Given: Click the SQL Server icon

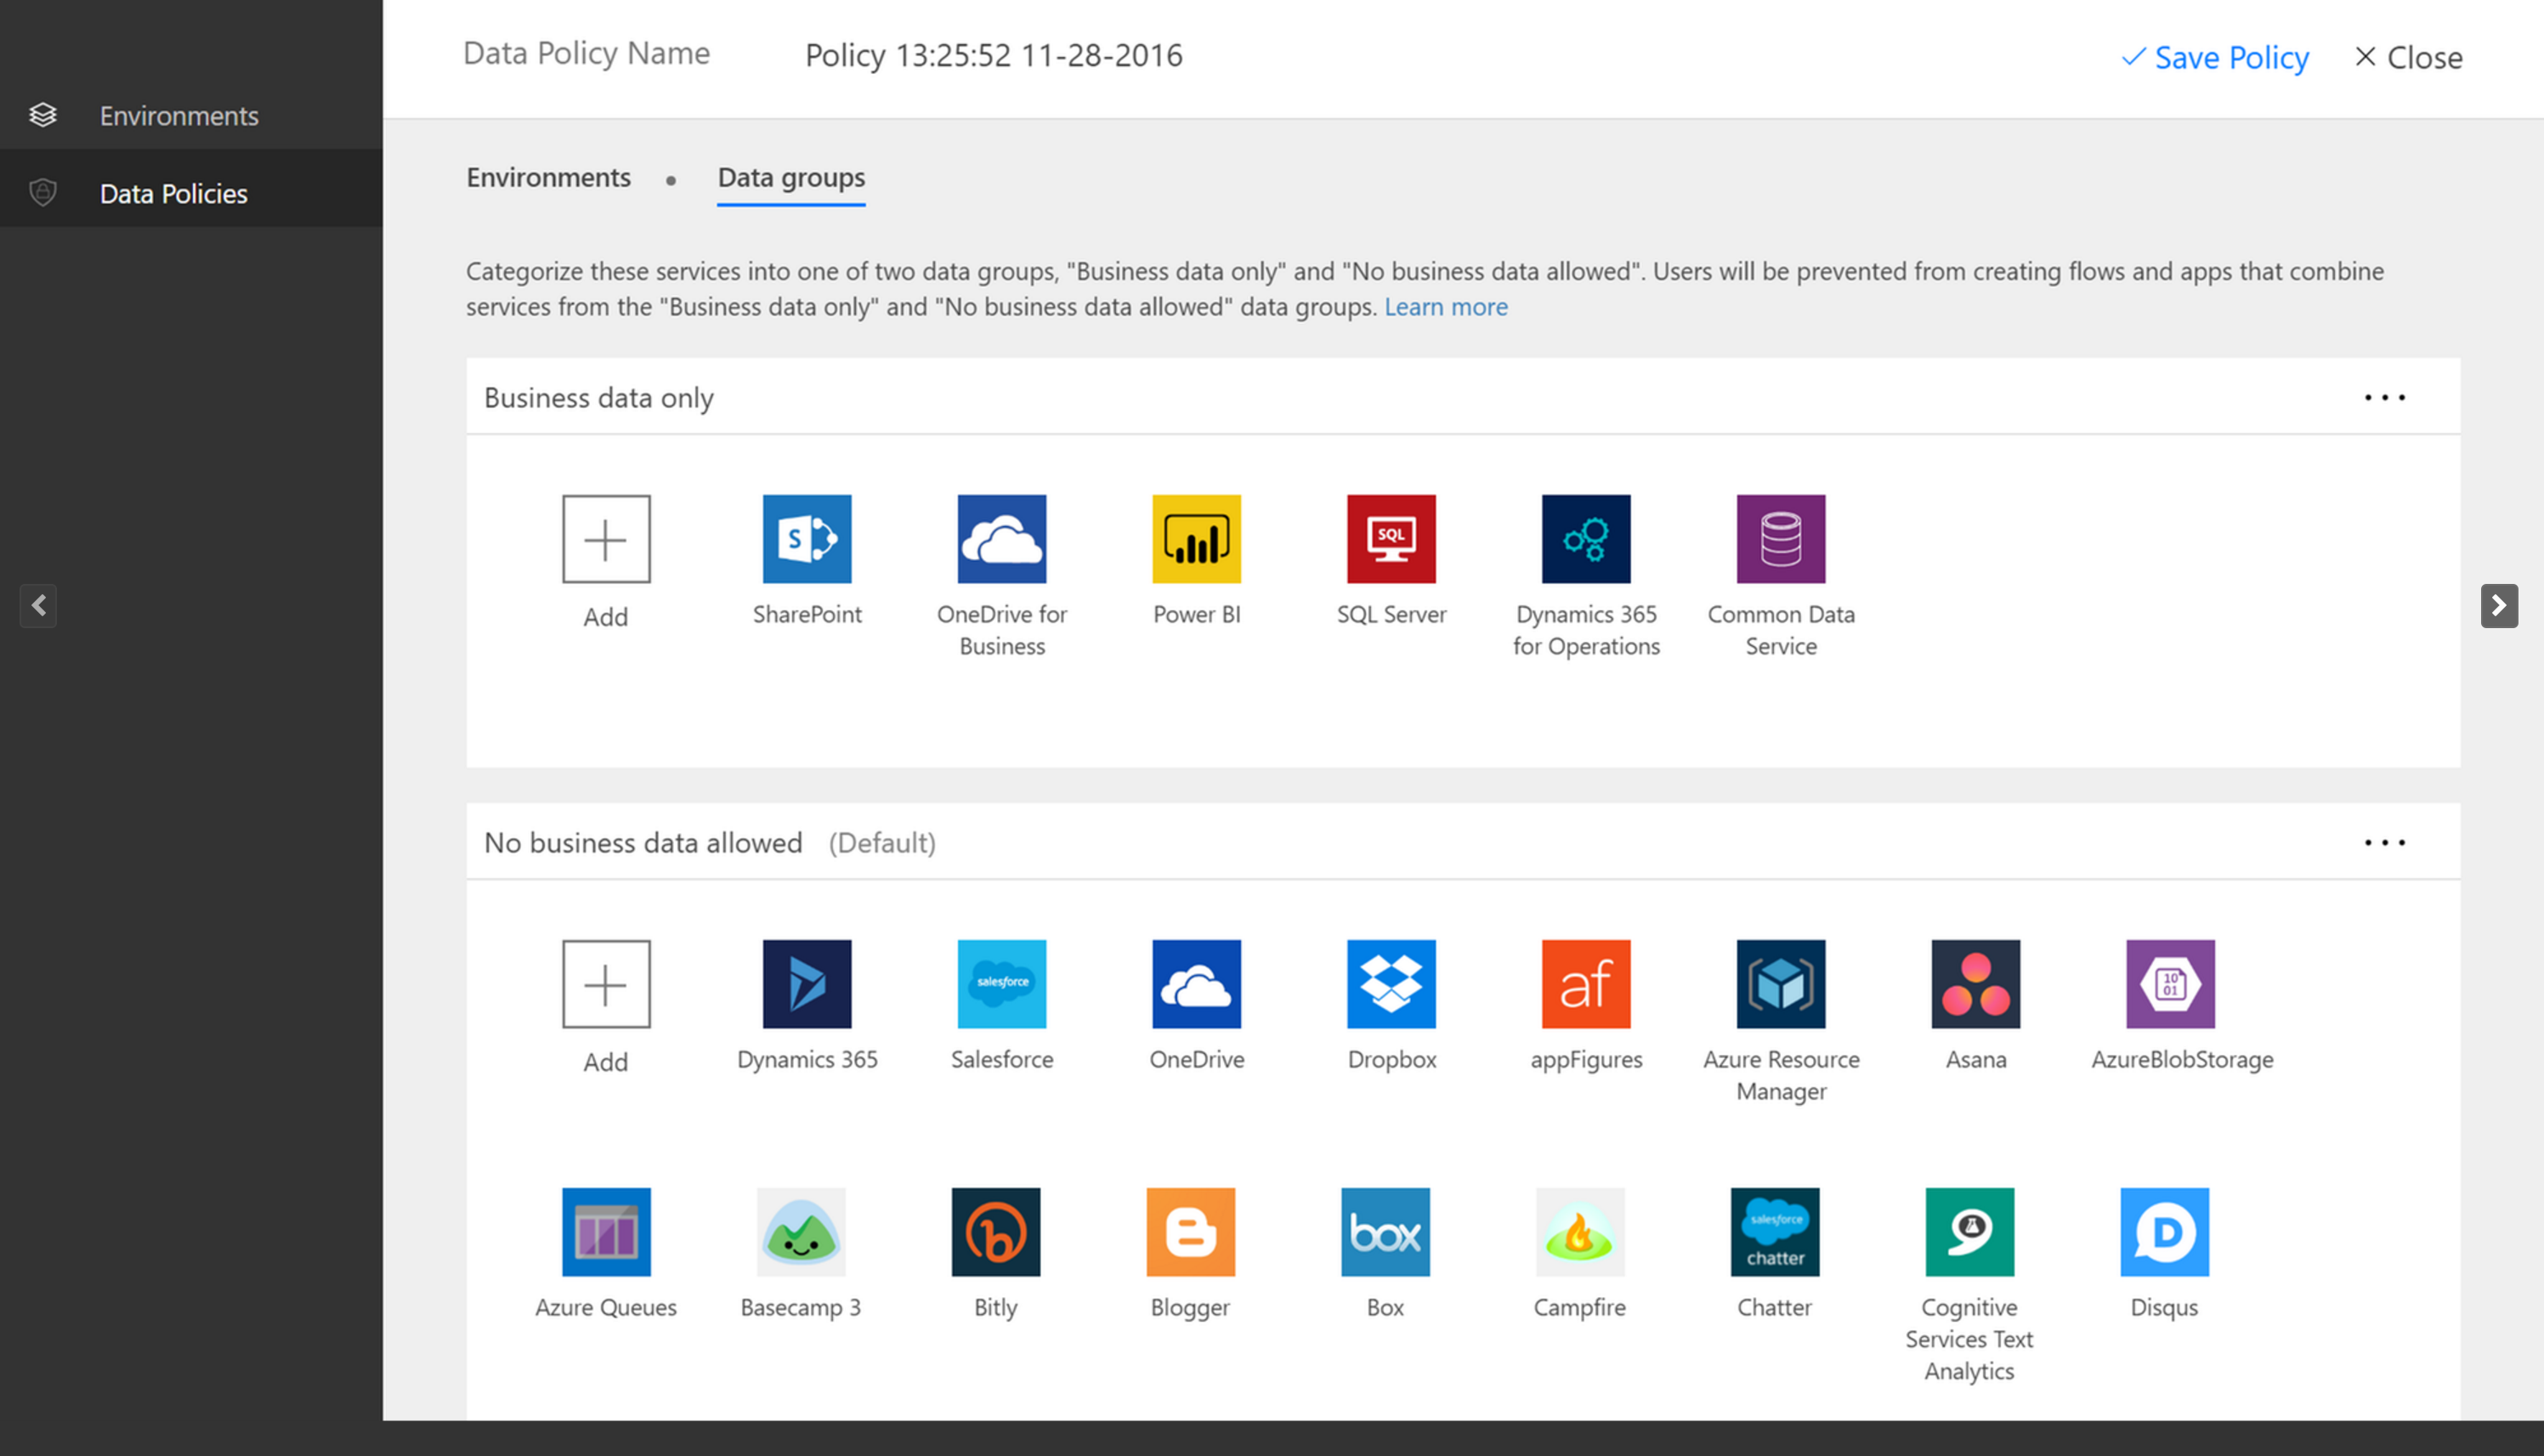Looking at the screenshot, I should (1391, 538).
